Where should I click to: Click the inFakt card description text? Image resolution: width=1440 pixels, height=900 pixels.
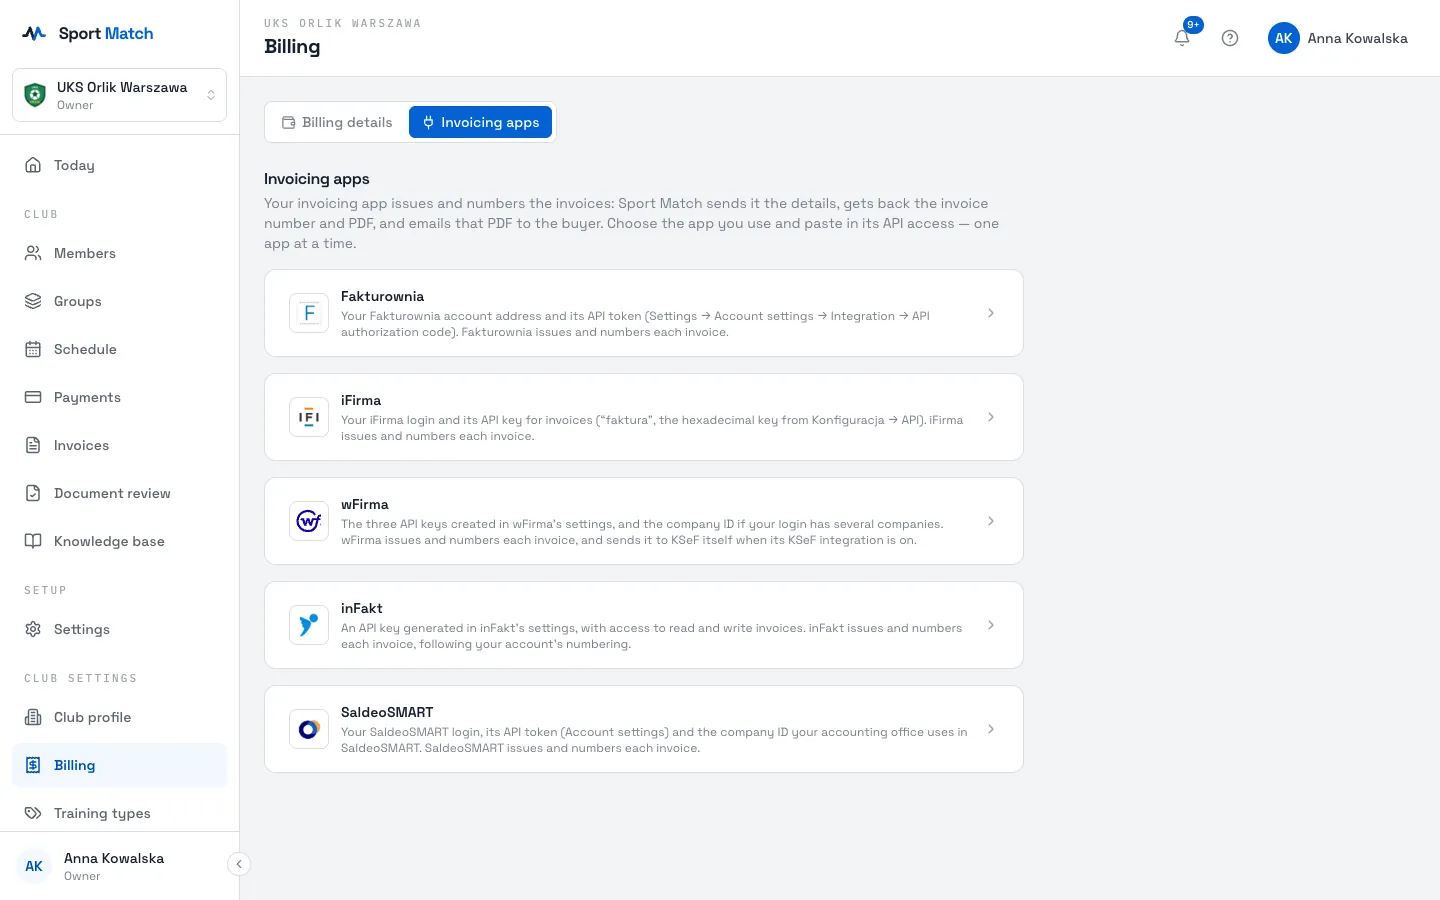(x=651, y=636)
